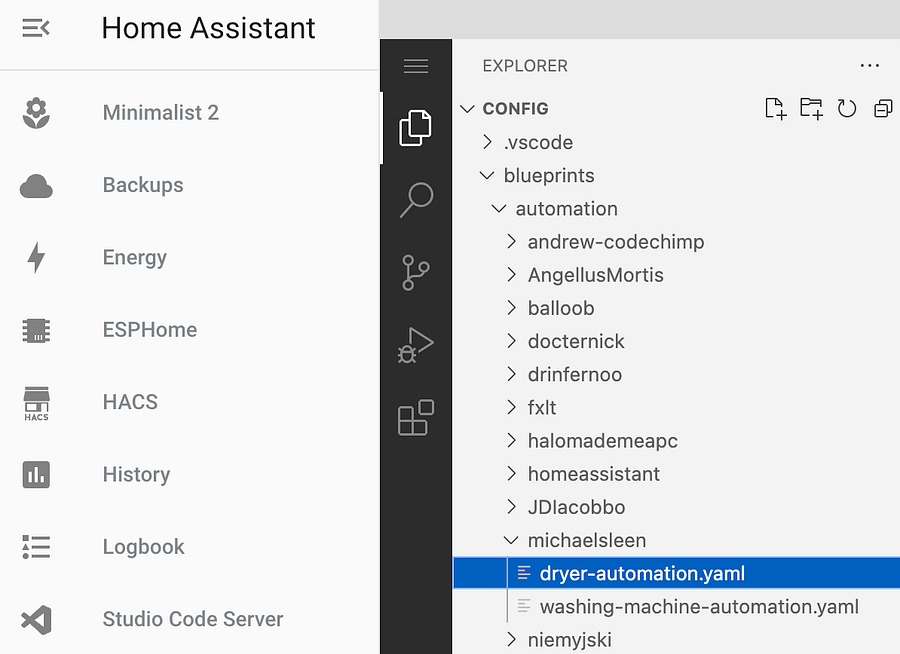Click the History bar chart icon
Screen dimensions: 900x654
(36, 475)
